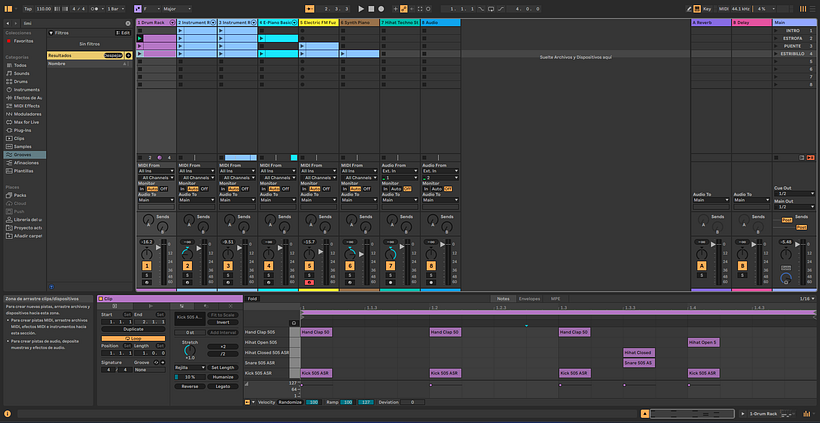Toggle track 1 Drum Rack activator

tap(146, 266)
